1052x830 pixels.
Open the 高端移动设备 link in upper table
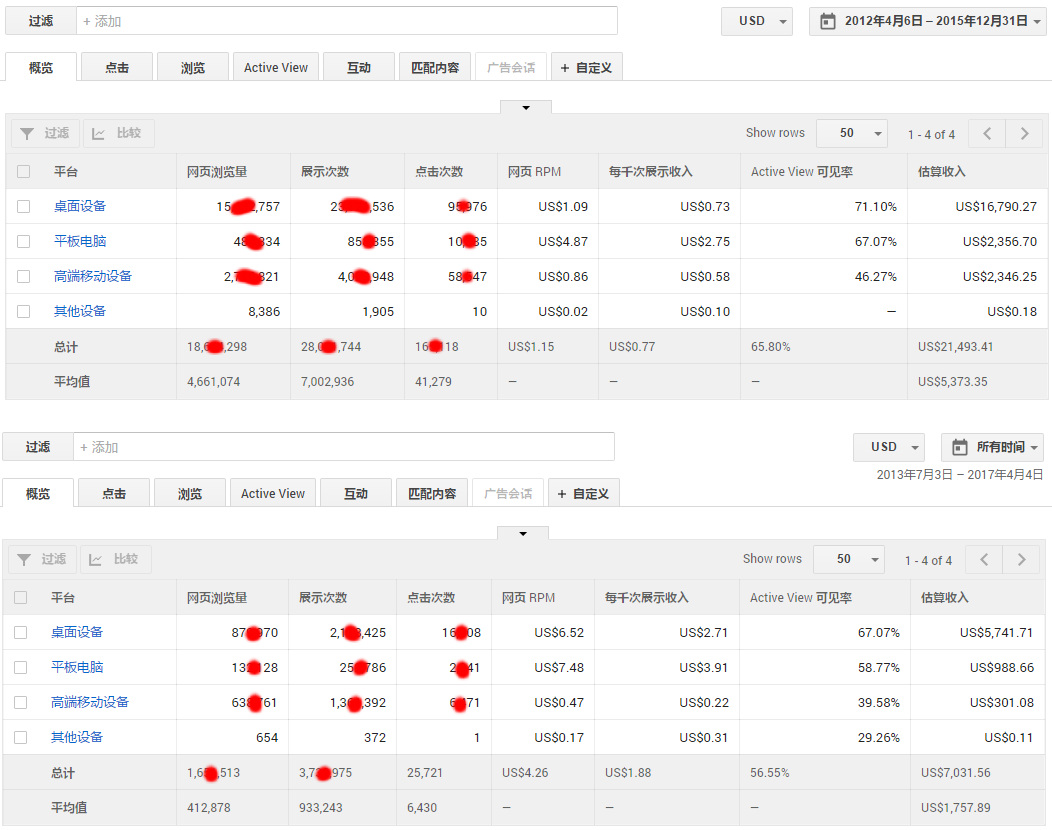point(93,276)
